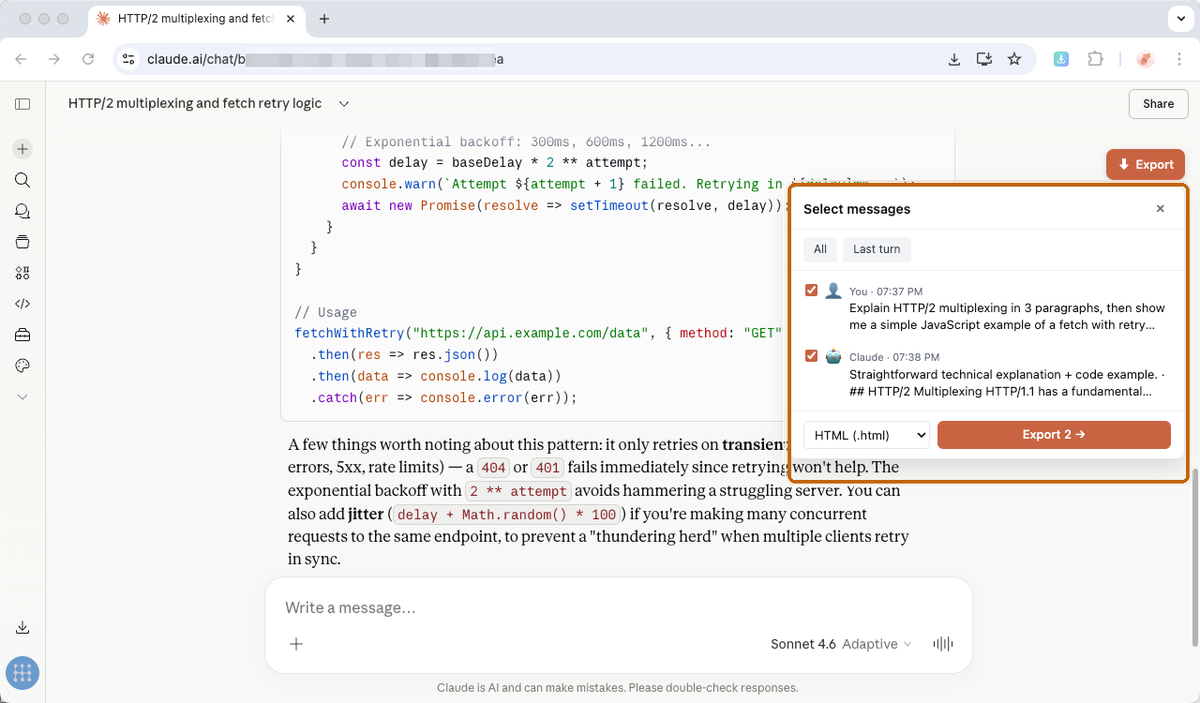The image size is (1200, 703).
Task: Open the code brackets icon in sidebar
Action: tap(22, 304)
